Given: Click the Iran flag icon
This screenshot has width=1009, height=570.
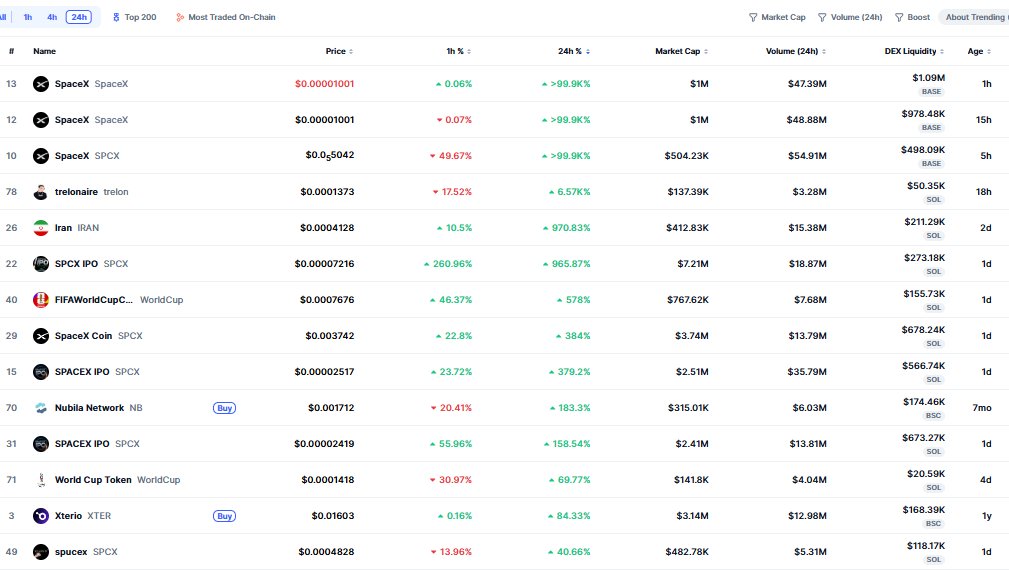Looking at the screenshot, I should 41,228.
